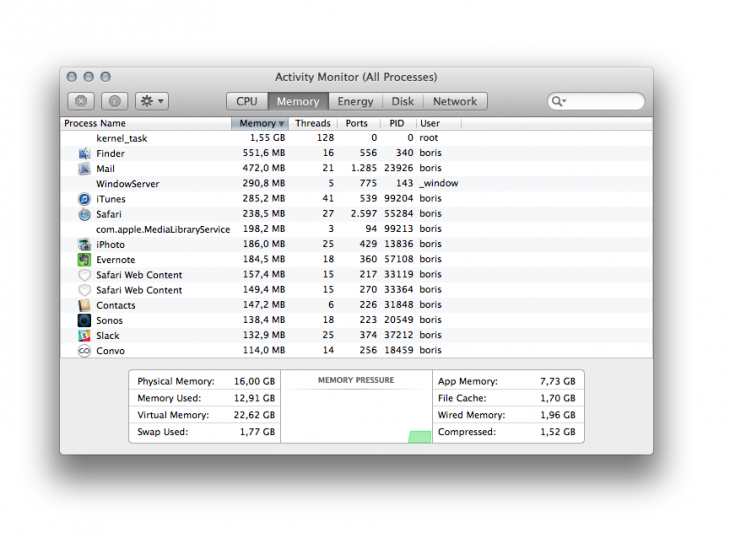This screenshot has width=730, height=538.
Task: Select the Safari compass icon
Action: 84,214
